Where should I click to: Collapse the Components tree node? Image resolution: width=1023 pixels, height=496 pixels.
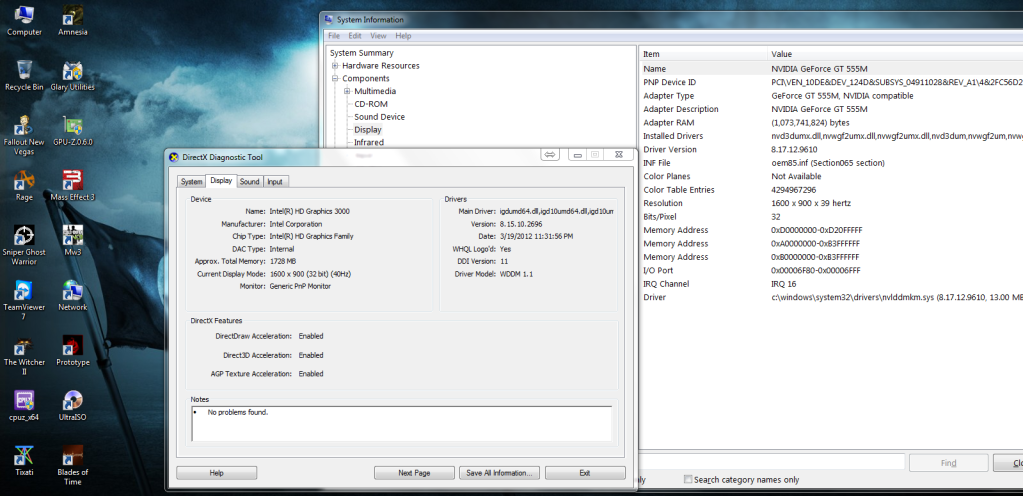click(335, 78)
